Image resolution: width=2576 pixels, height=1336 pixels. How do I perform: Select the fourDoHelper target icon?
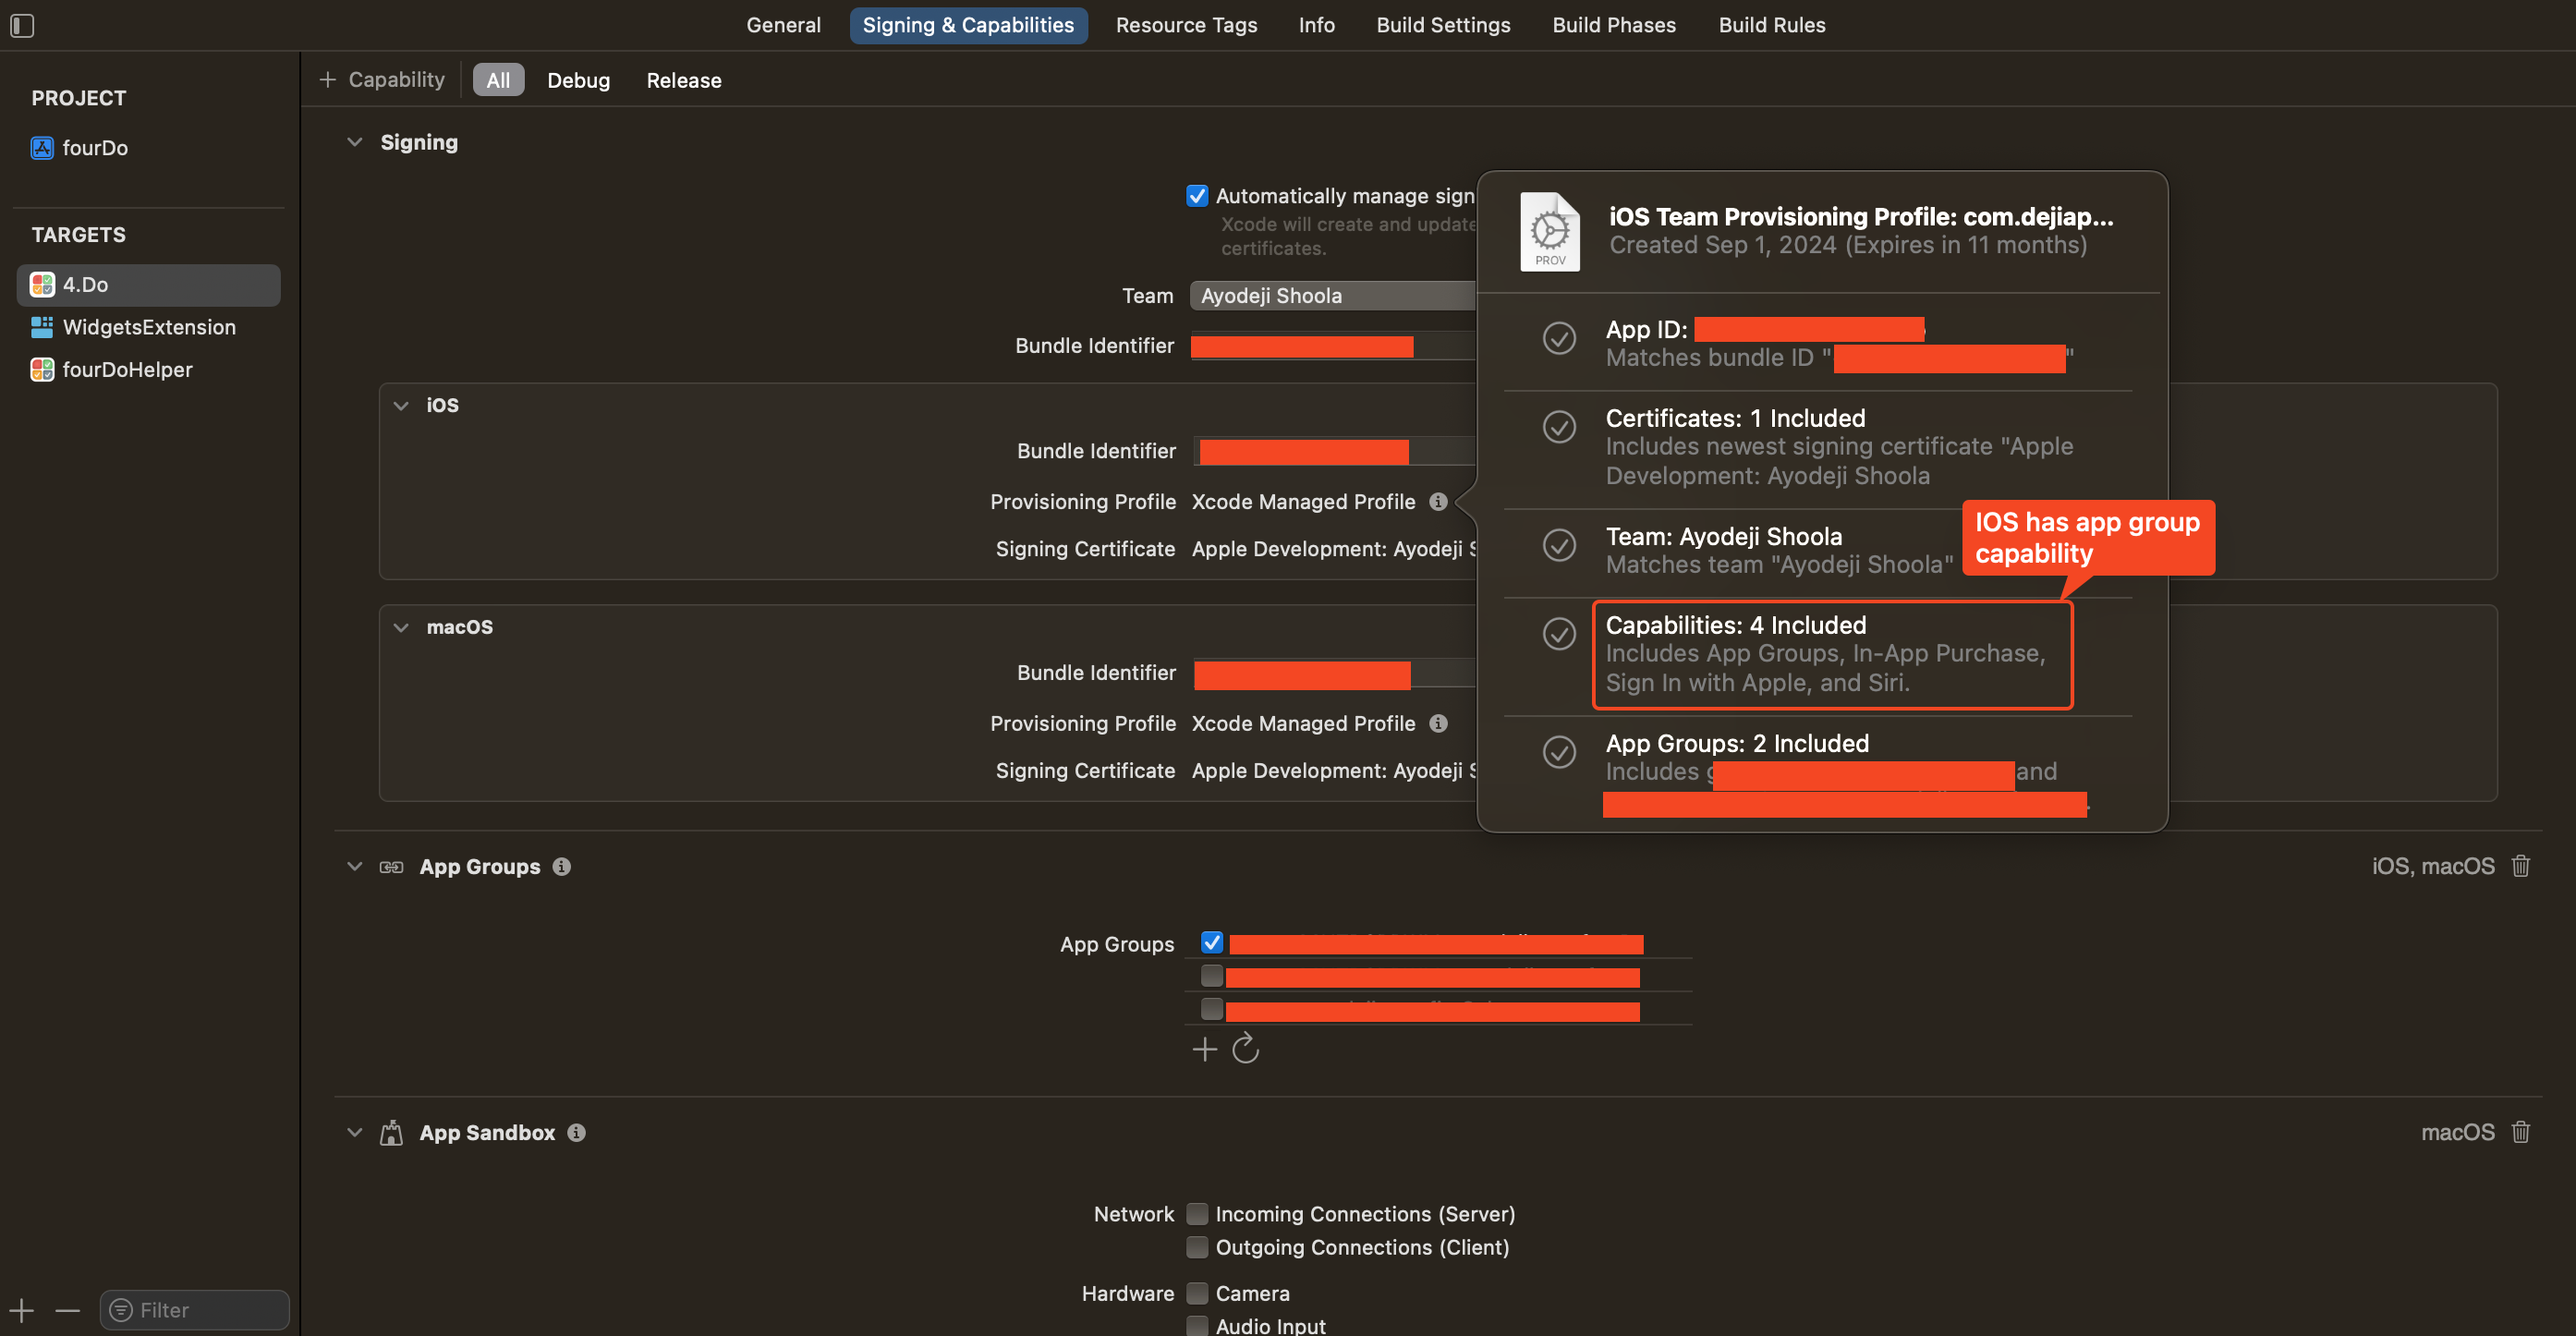tap(42, 370)
